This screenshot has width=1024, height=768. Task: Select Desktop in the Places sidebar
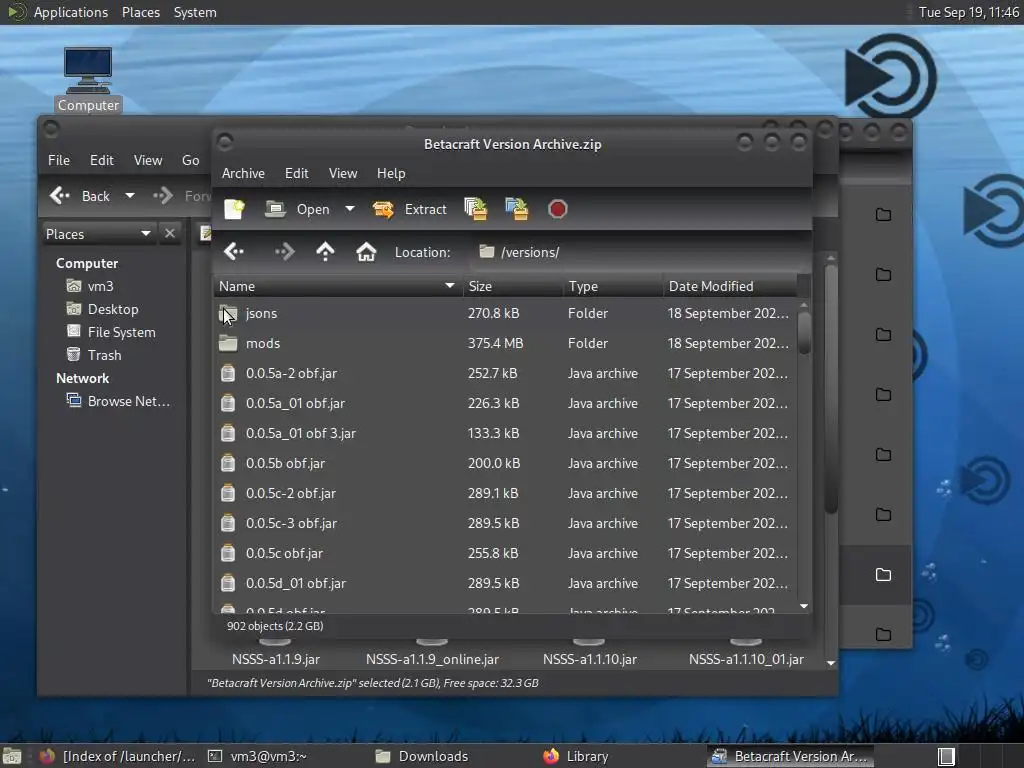click(103, 309)
